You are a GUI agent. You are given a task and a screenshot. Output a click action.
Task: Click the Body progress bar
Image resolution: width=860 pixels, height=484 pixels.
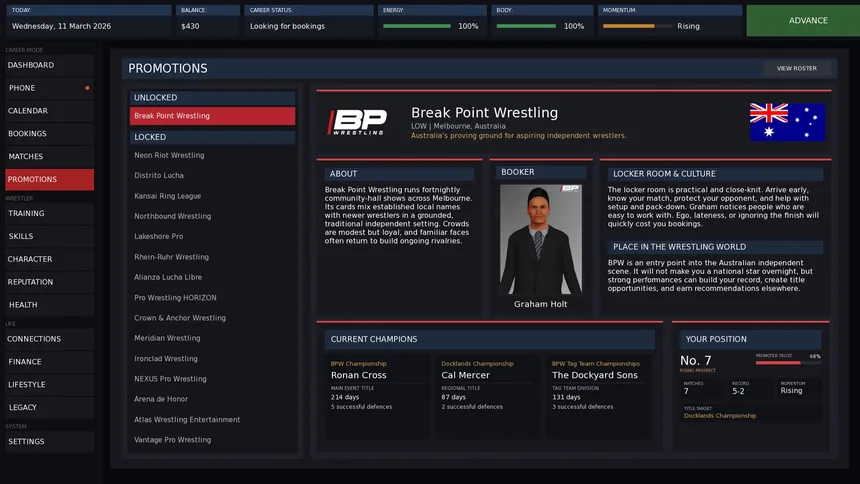[x=526, y=26]
